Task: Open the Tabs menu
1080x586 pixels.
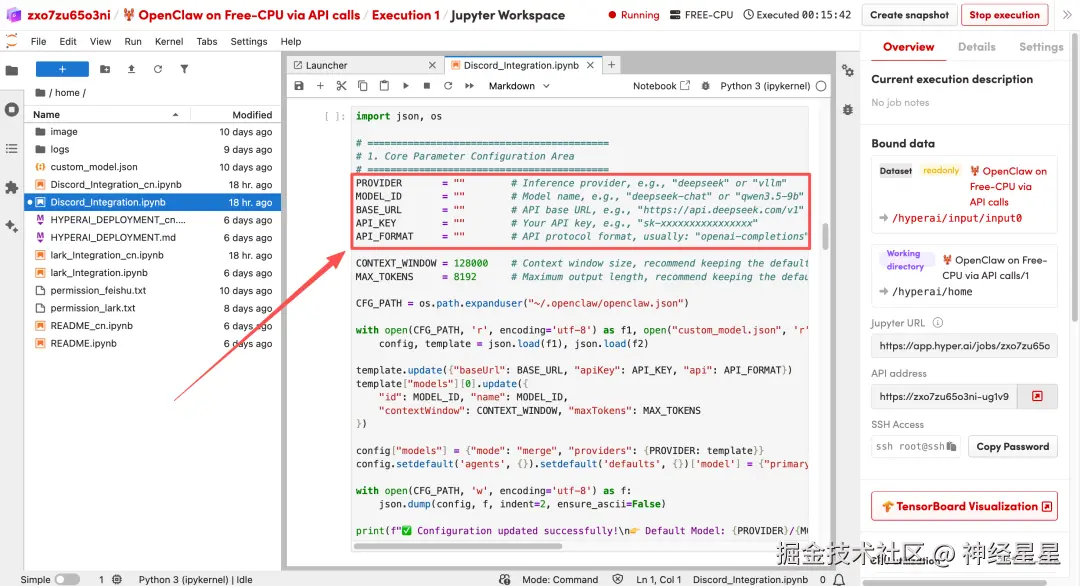Action: click(x=207, y=41)
